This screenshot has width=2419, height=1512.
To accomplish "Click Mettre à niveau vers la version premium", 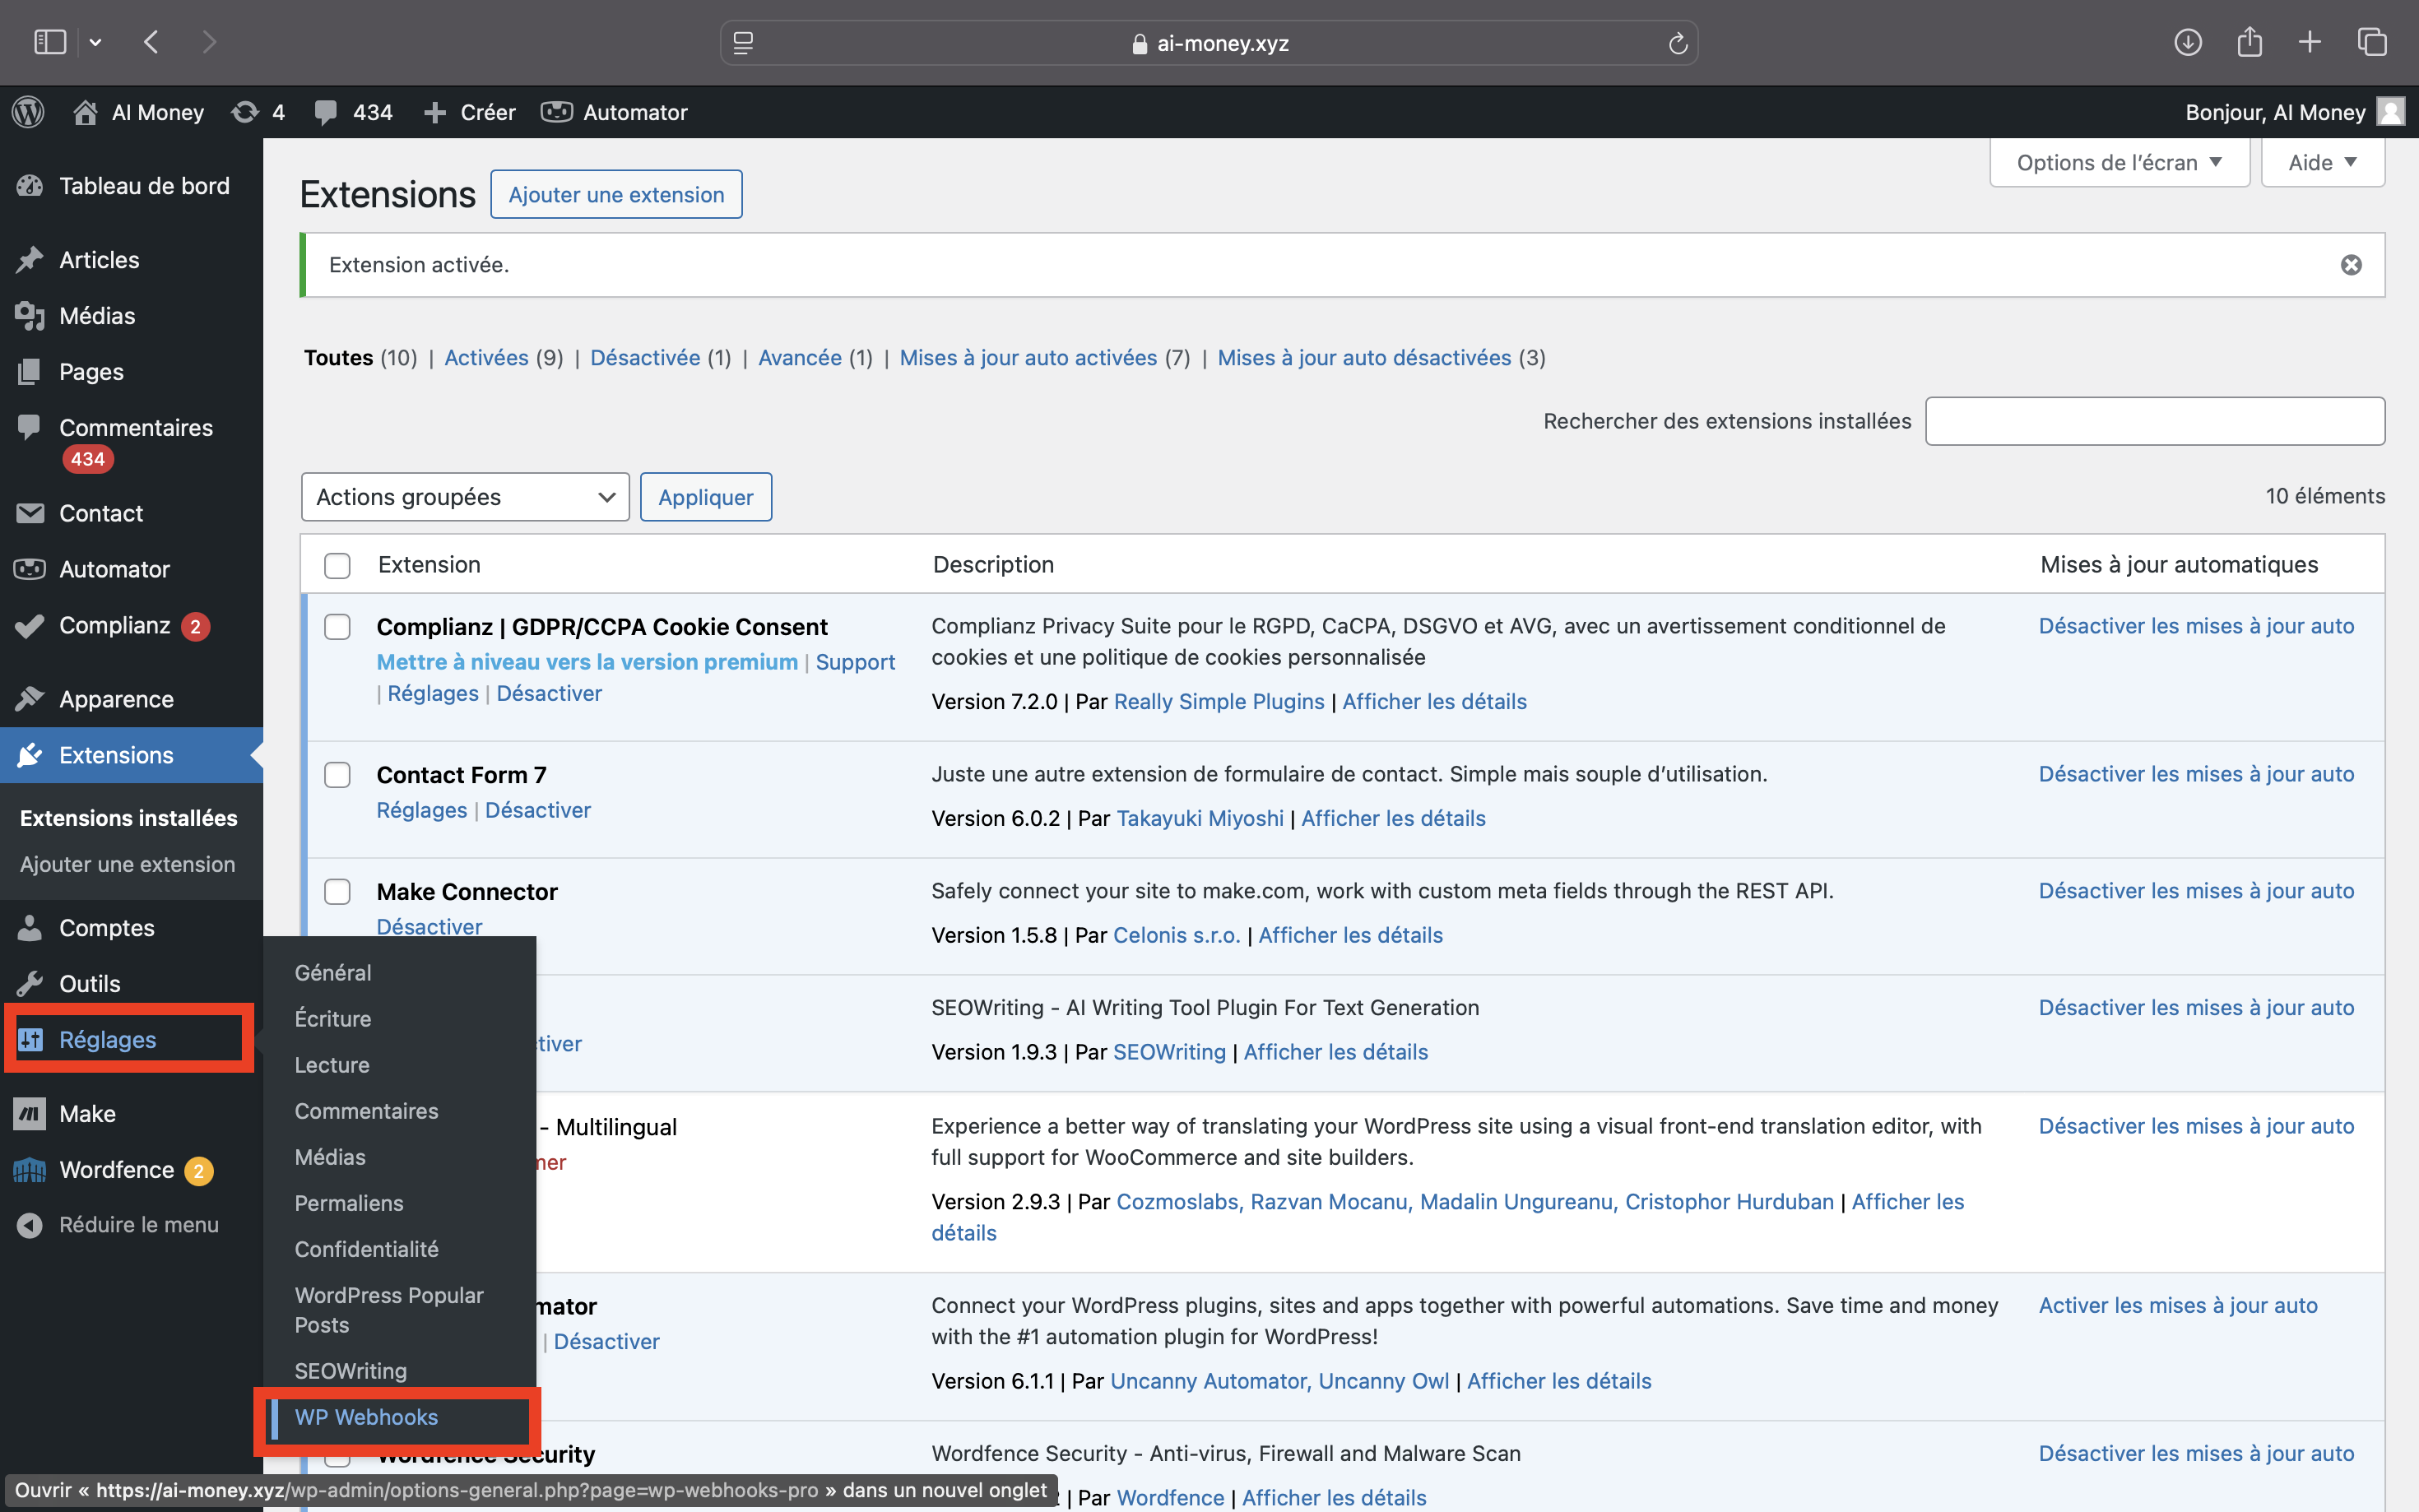I will (587, 662).
